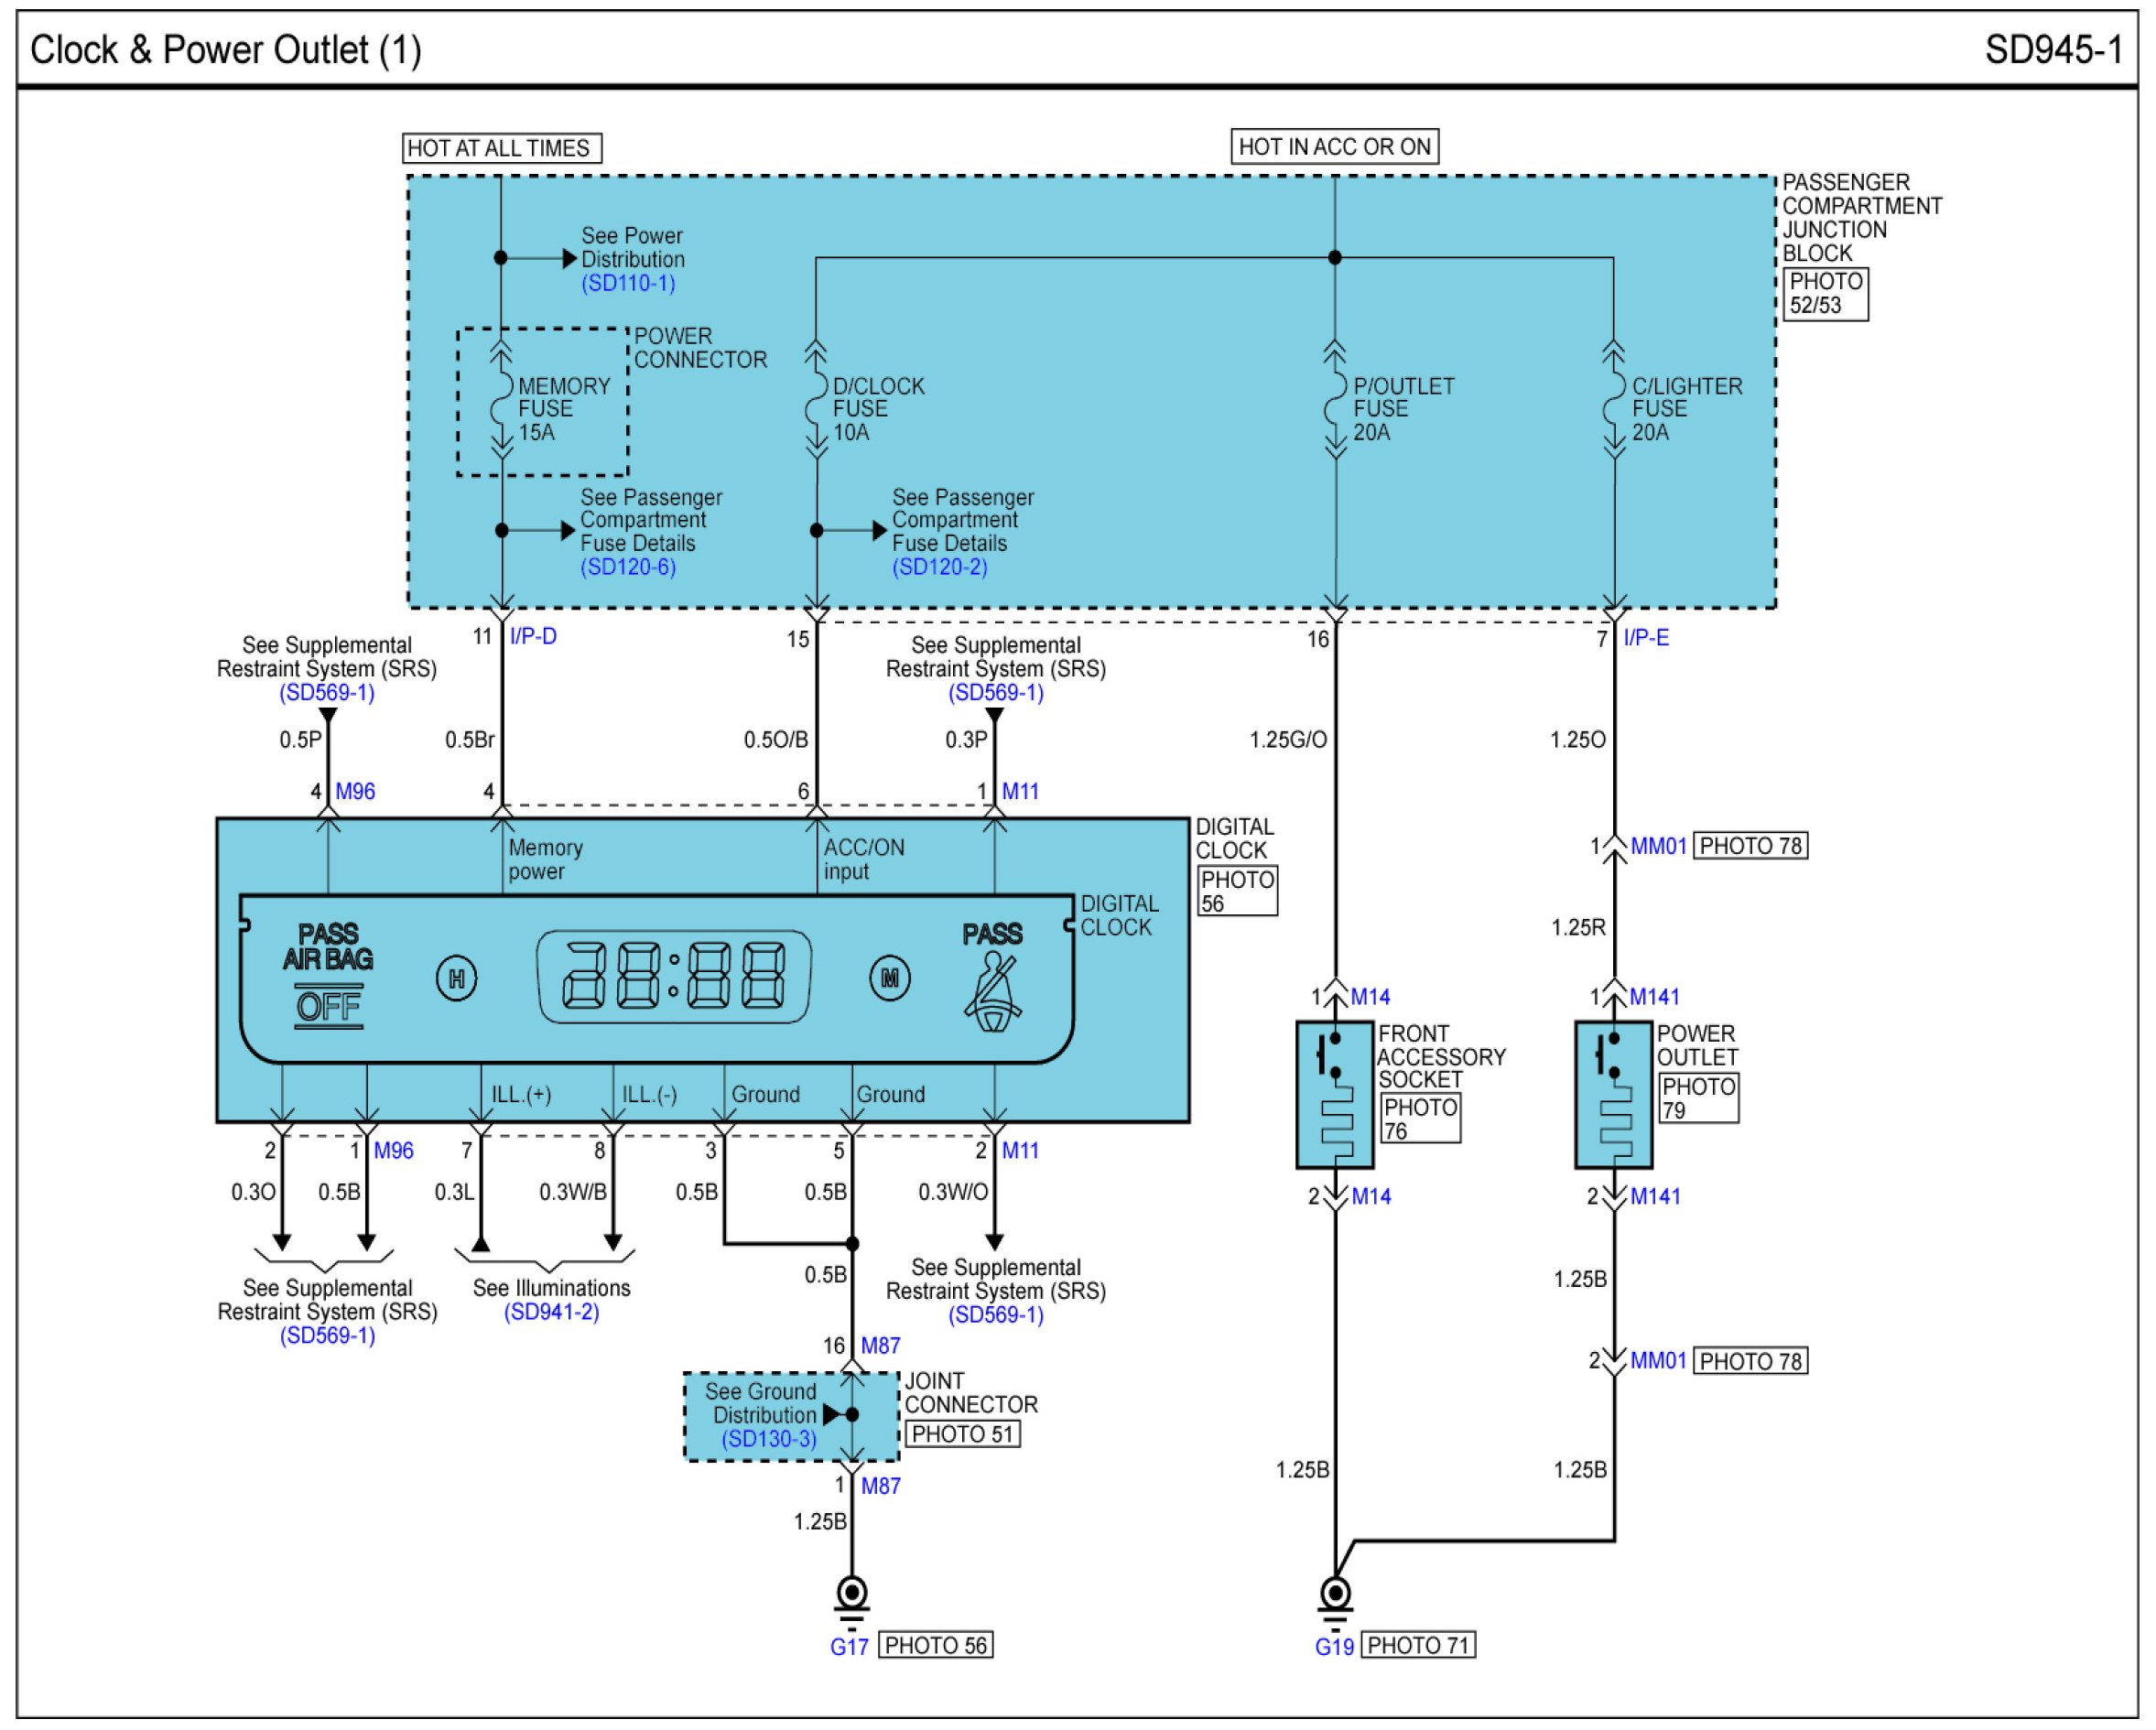Image resolution: width=2156 pixels, height=1730 pixels.
Task: Click the G19 ground symbol
Action: tap(1335, 1594)
